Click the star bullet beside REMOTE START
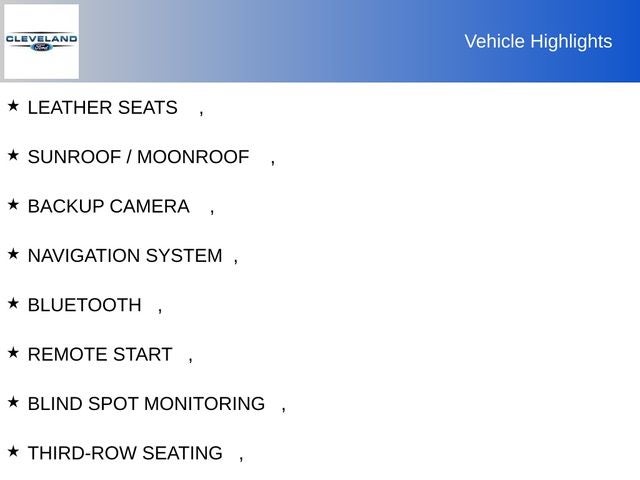The width and height of the screenshot is (640, 480). (x=13, y=352)
